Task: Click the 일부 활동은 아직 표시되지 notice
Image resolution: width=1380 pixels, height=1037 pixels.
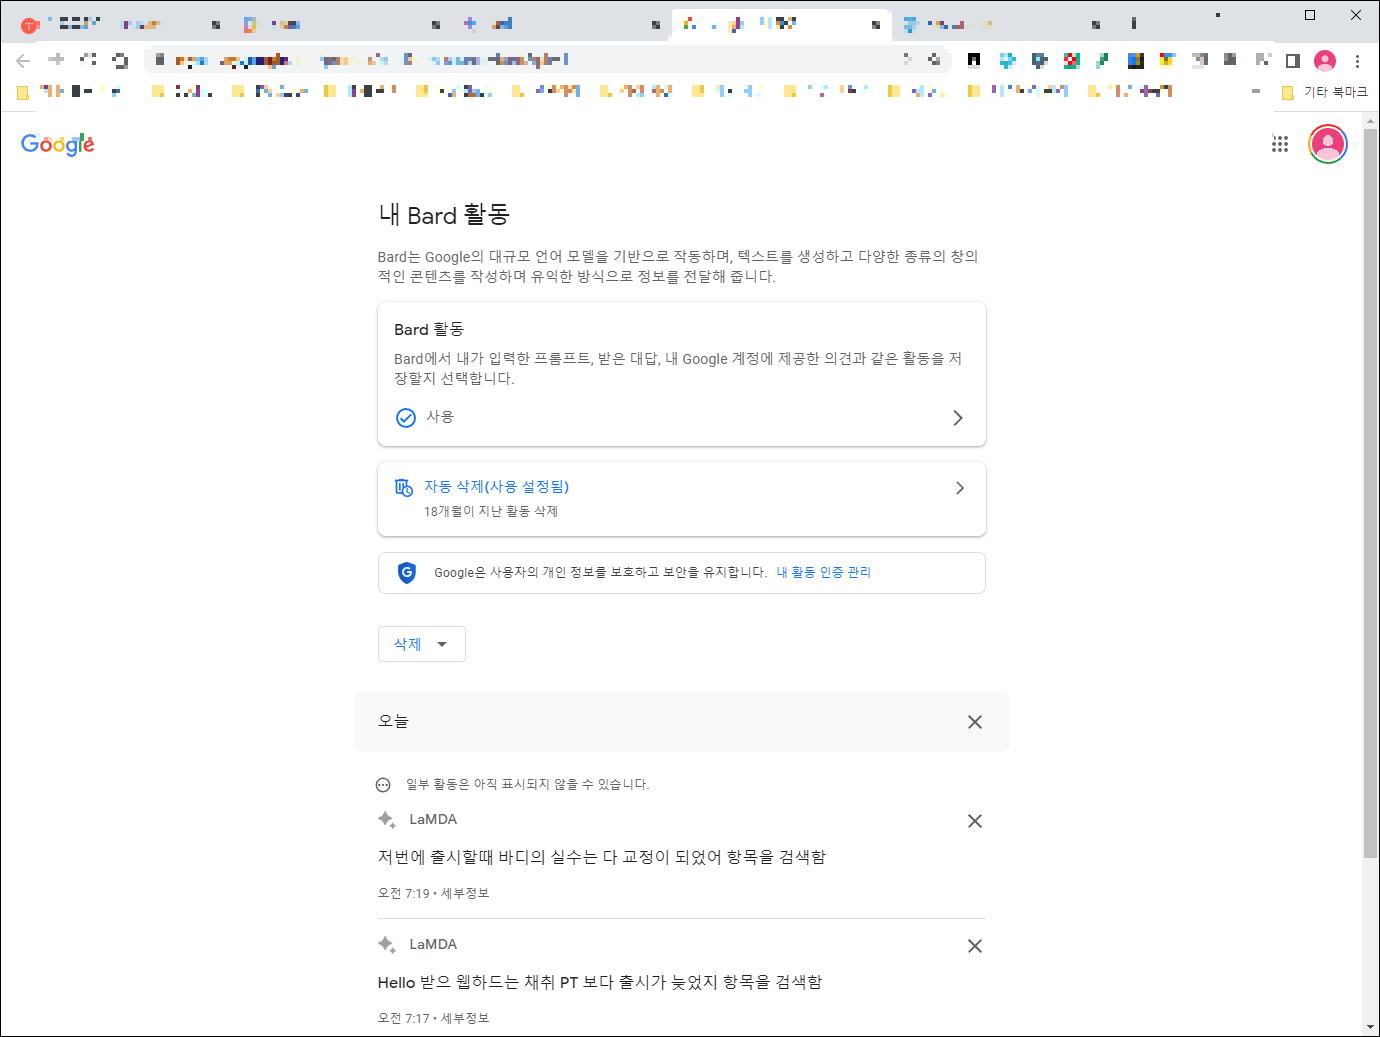Action: (x=528, y=785)
